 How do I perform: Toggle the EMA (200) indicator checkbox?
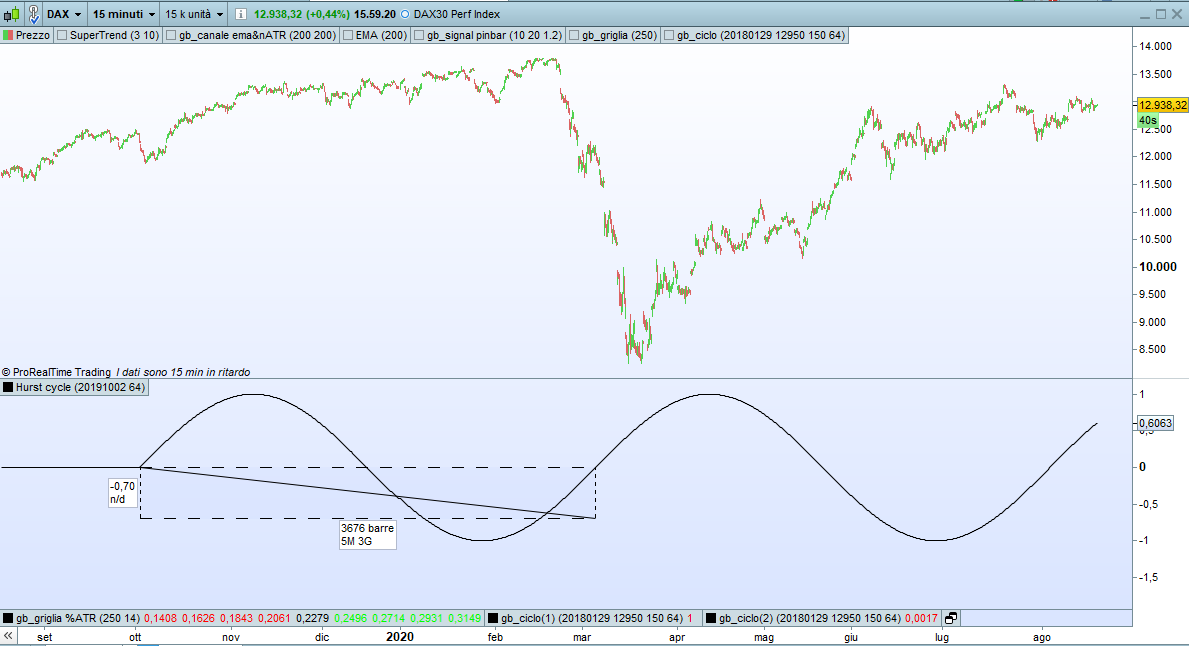click(x=348, y=36)
